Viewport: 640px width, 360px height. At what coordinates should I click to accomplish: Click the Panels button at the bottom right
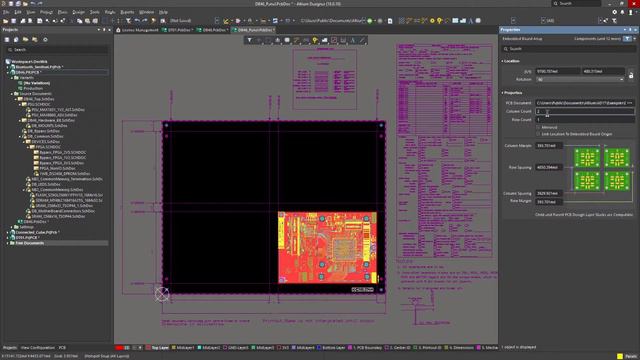click(631, 356)
